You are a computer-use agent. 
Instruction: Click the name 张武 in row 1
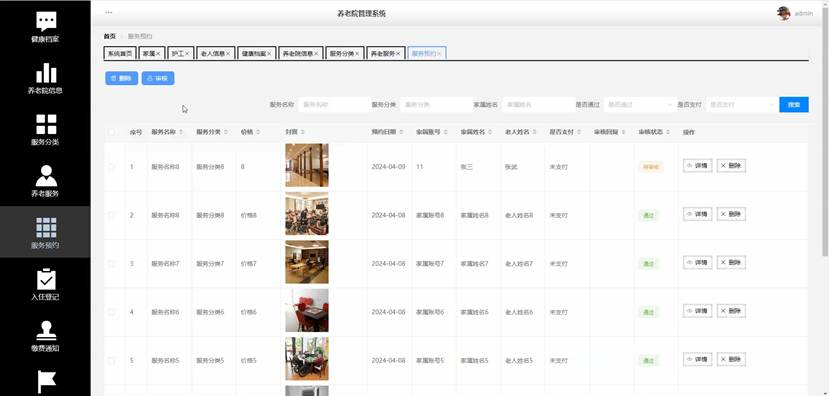(x=511, y=167)
